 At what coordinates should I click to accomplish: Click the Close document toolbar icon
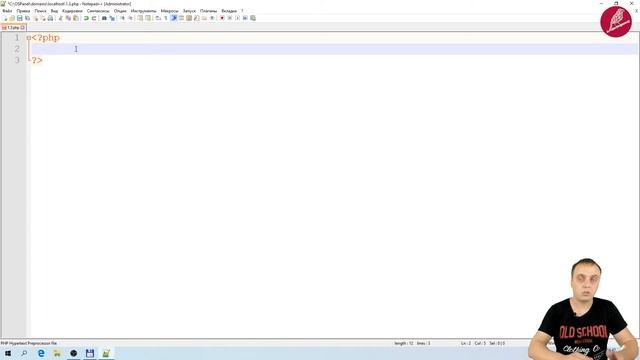click(36, 18)
